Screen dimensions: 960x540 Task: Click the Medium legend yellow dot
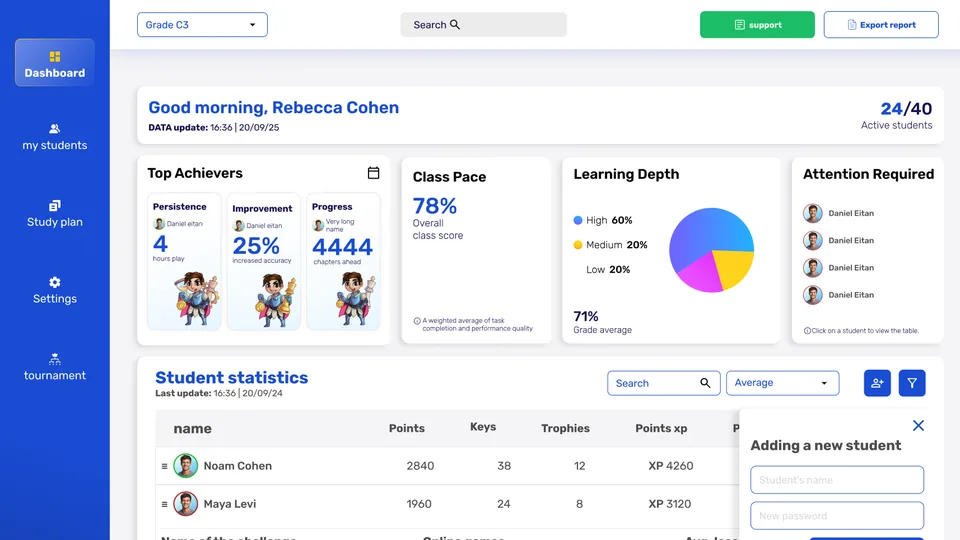coord(577,245)
